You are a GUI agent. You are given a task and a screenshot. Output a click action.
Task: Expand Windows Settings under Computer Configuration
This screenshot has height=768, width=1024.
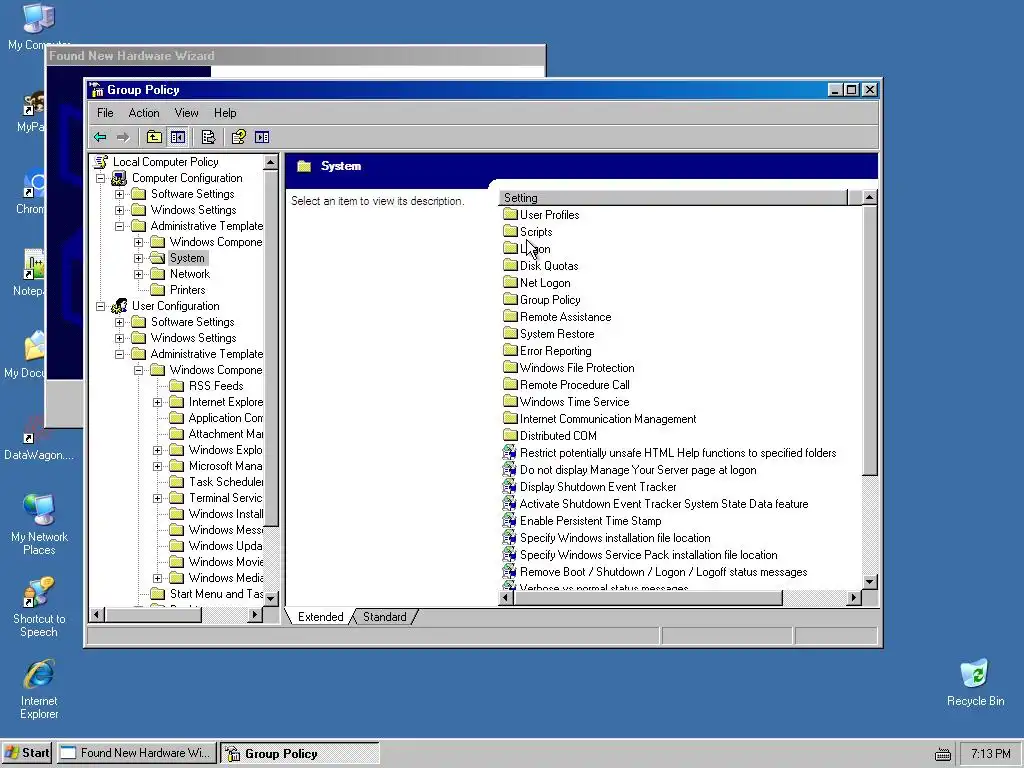[x=120, y=210]
